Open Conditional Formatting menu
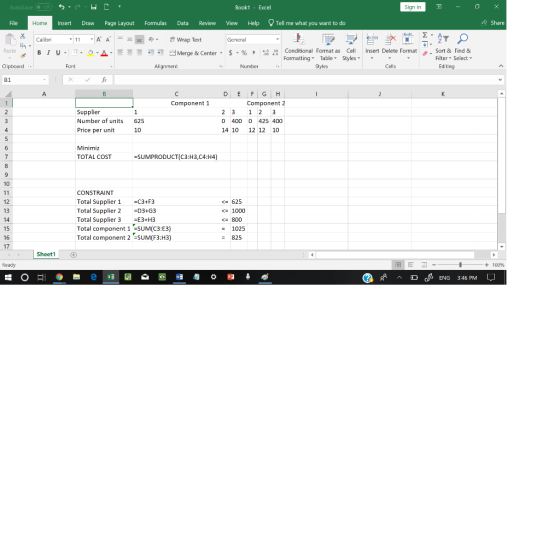Viewport: 560px width, 559px height. coord(299,47)
